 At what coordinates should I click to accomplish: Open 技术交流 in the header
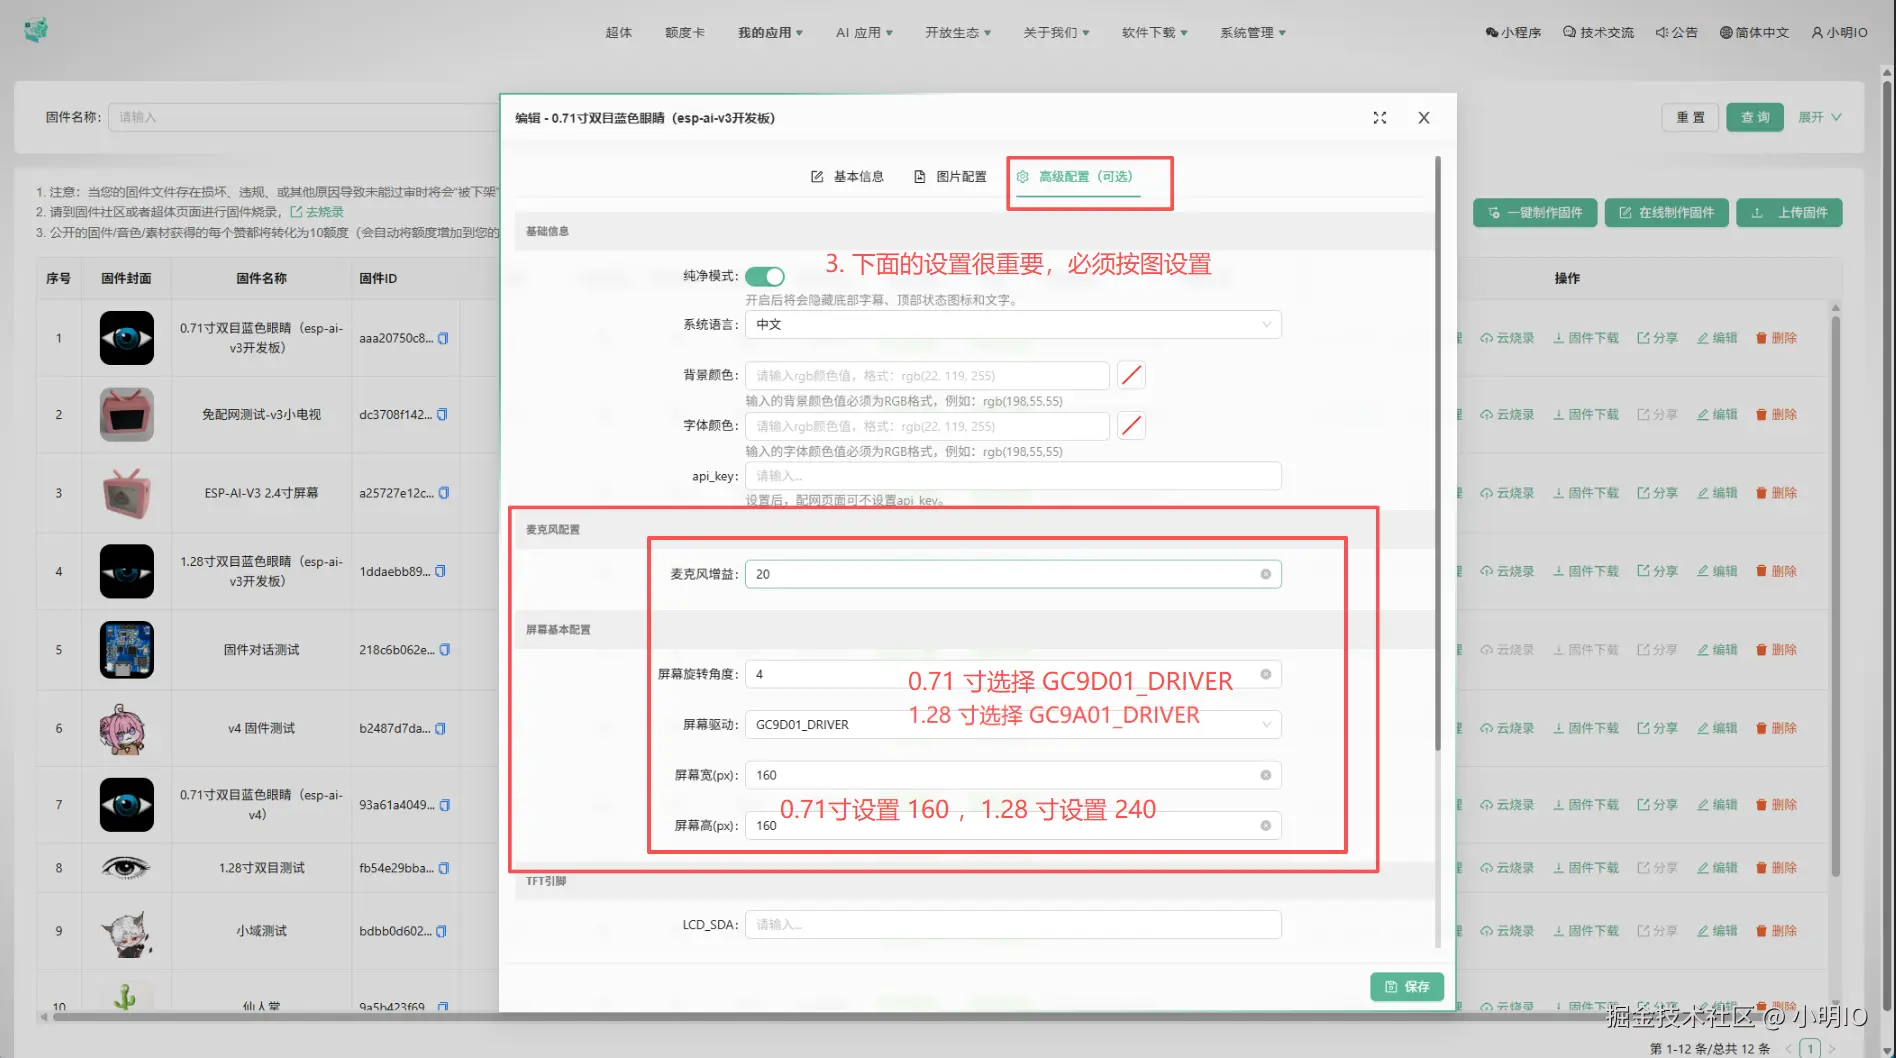(x=1598, y=32)
